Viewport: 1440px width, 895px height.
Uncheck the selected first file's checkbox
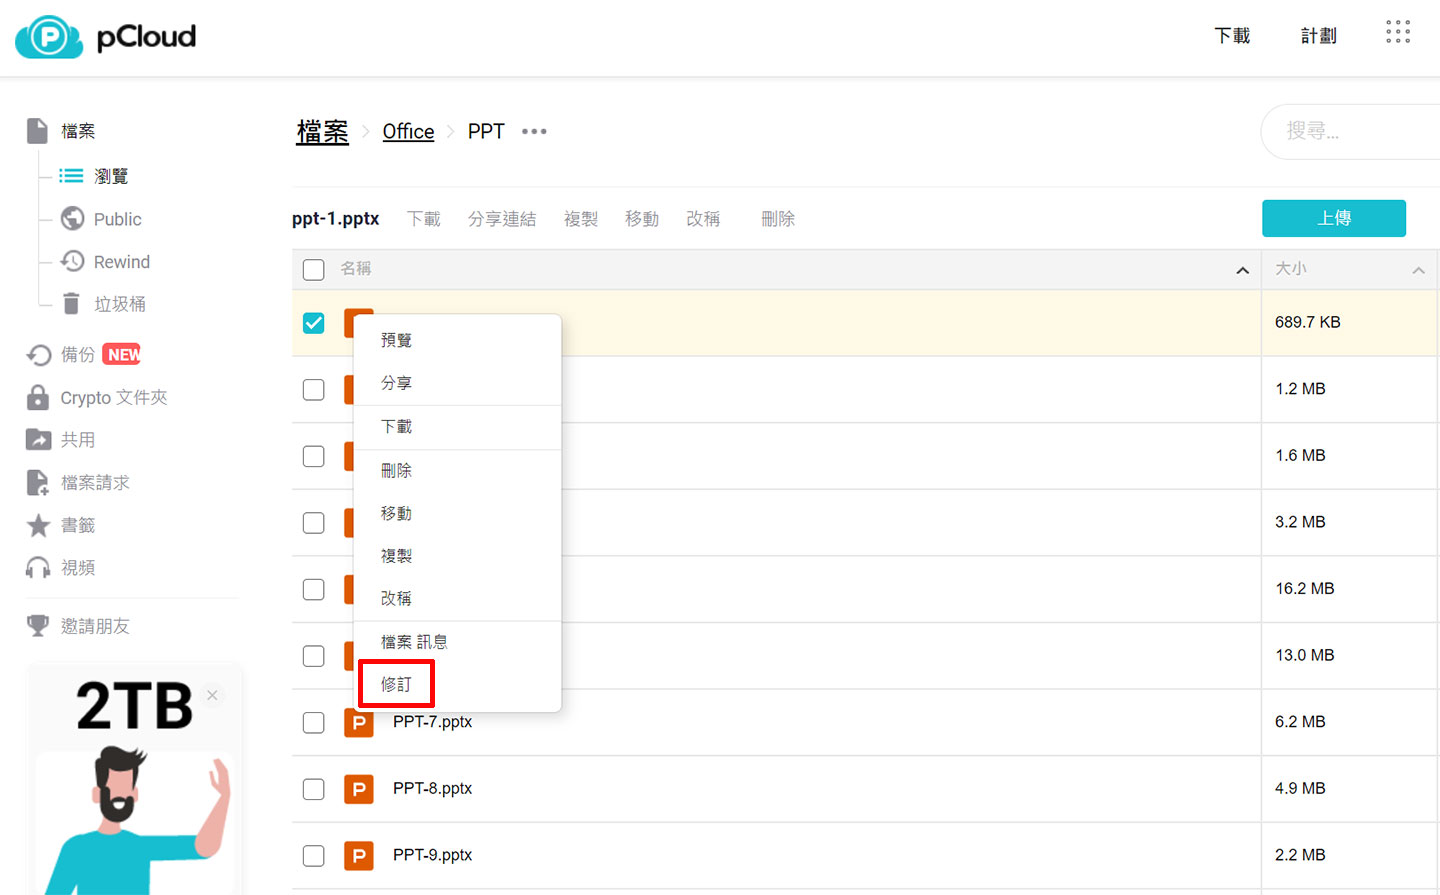coord(313,322)
